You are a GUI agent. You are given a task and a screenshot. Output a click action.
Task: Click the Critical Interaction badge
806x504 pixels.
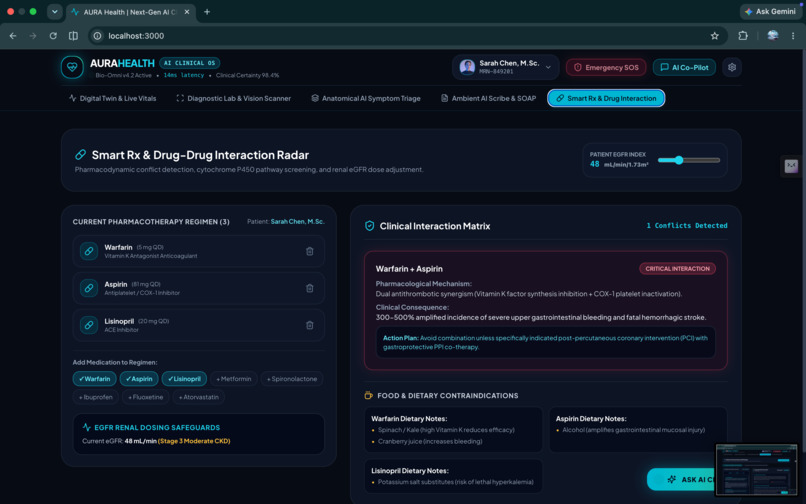[x=677, y=268]
